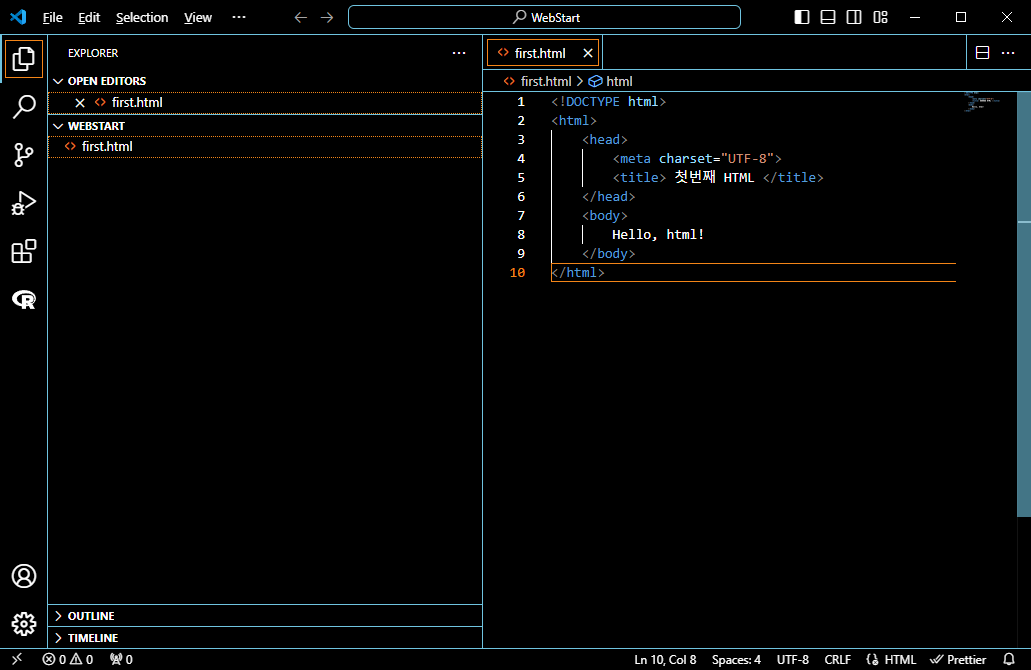Expand the Timeline section
This screenshot has height=670, width=1031.
[265, 638]
